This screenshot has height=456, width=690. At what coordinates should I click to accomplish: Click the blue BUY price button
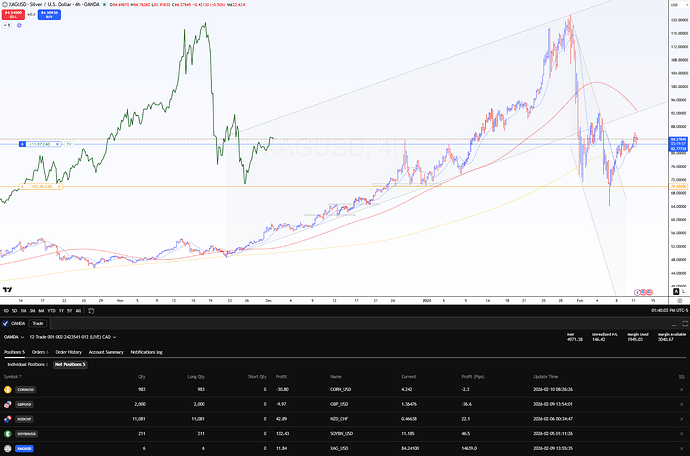tap(49, 15)
